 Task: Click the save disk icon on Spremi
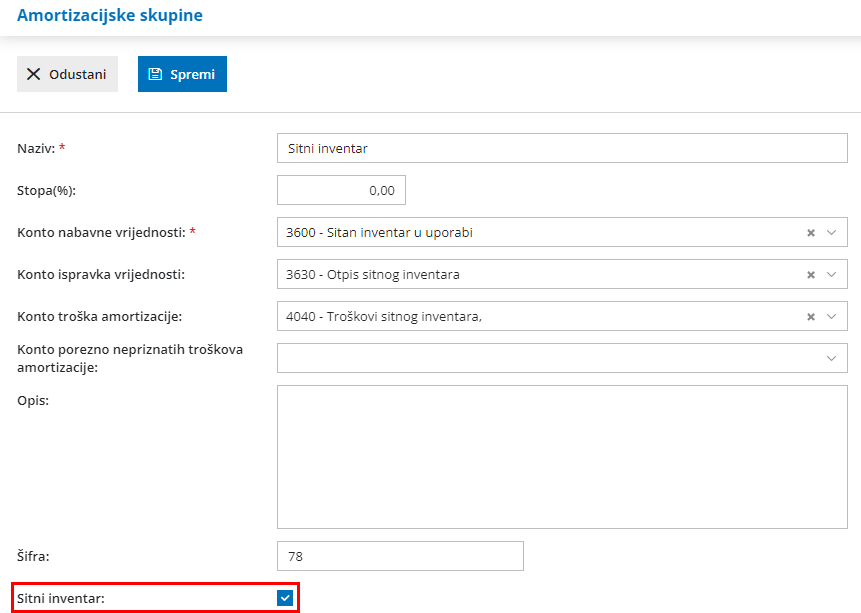pos(155,73)
